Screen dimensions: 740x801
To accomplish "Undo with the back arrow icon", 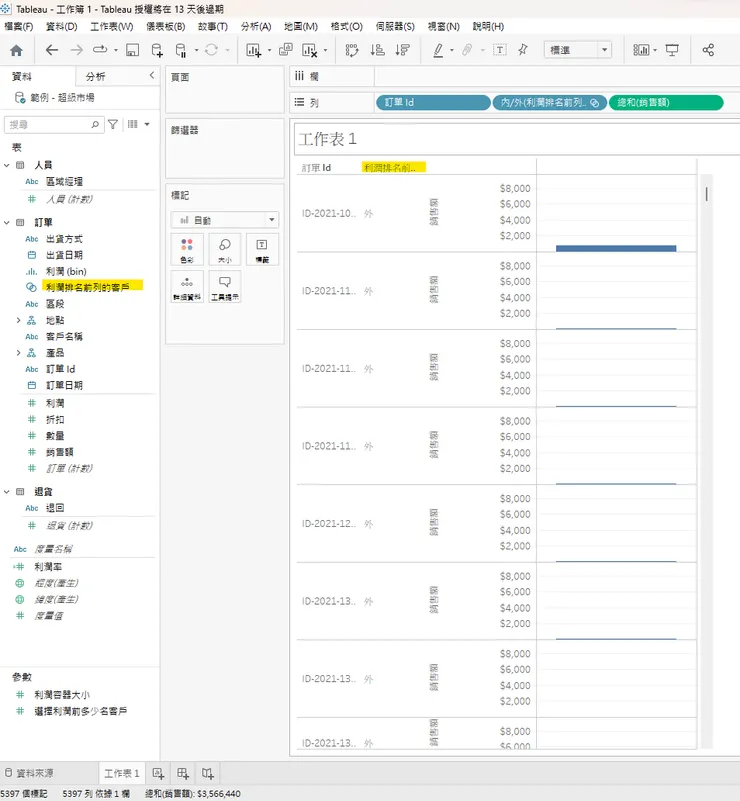I will 52,50.
